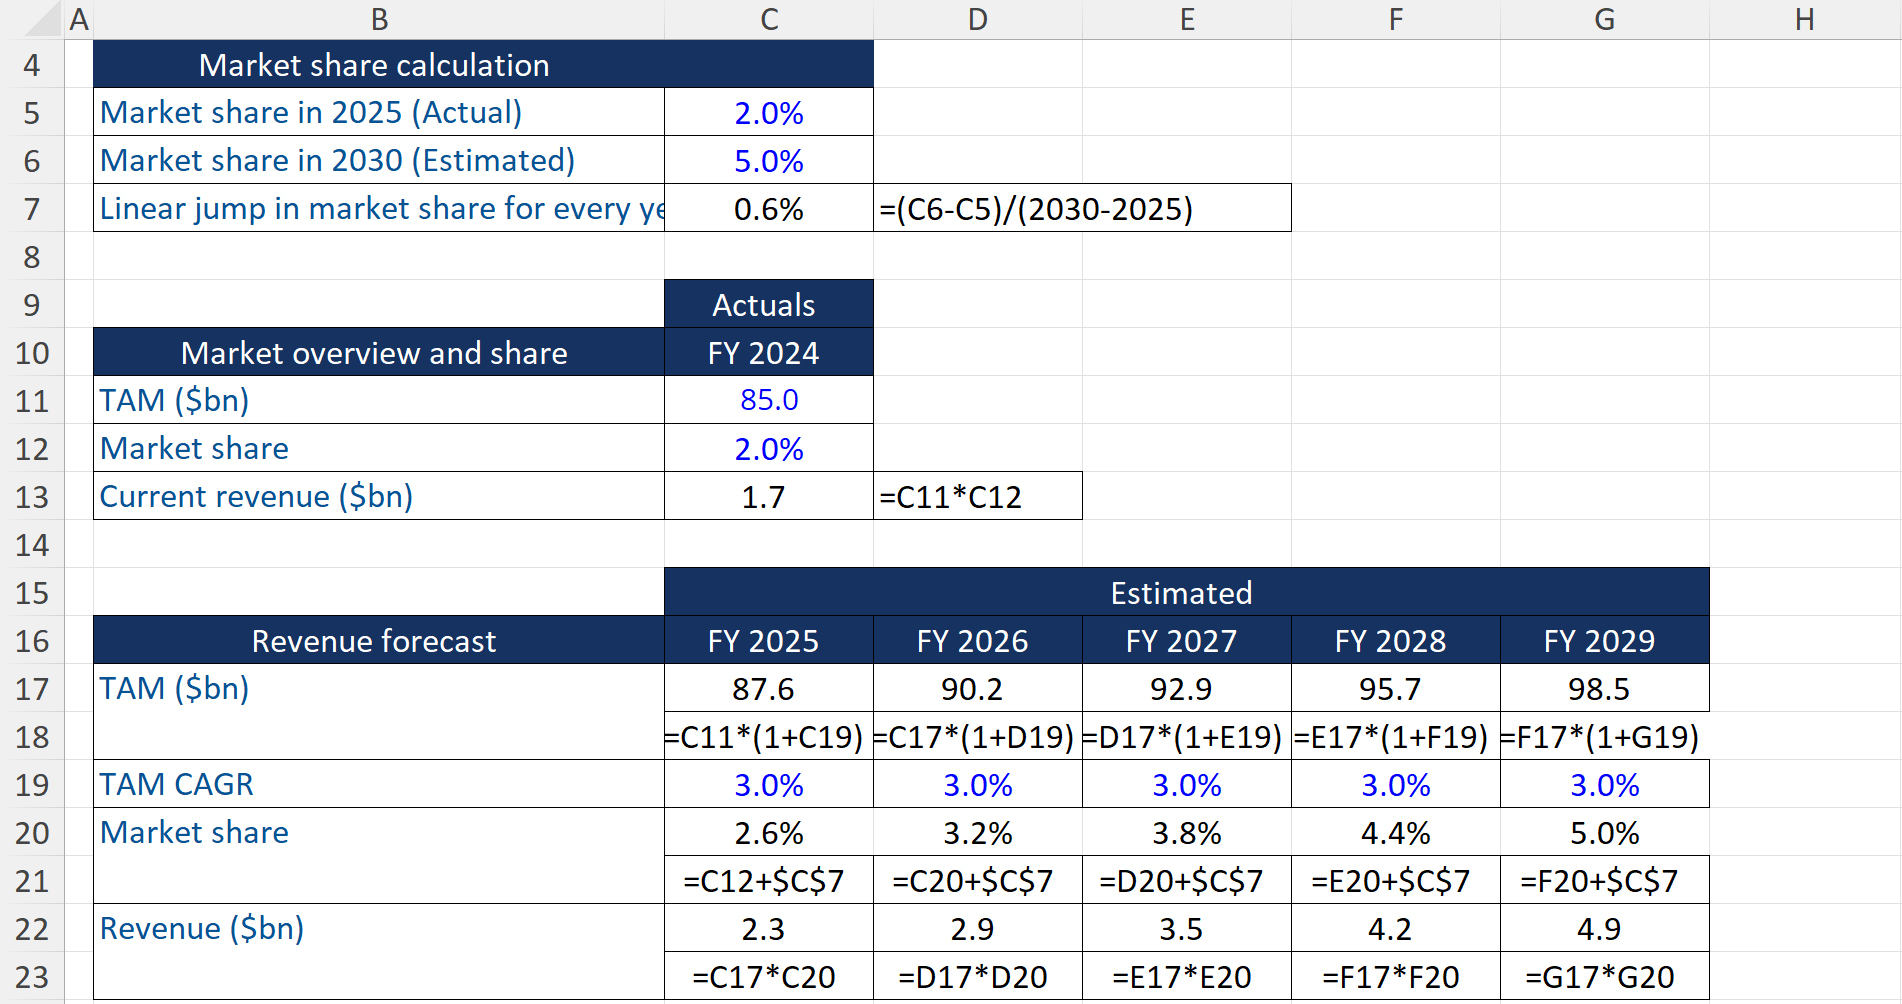Select column G header
The image size is (1902, 1004).
click(x=1604, y=19)
